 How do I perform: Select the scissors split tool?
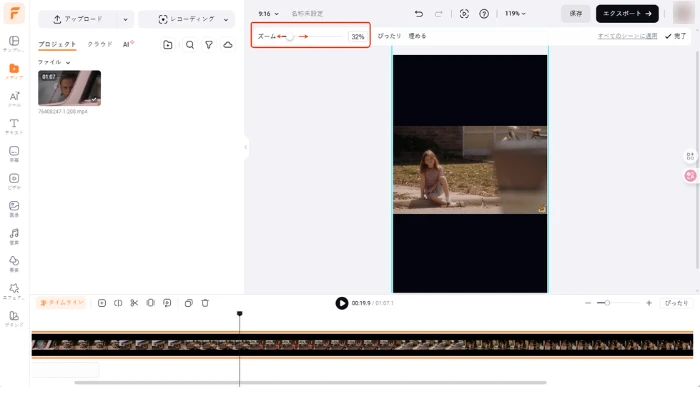tap(133, 303)
